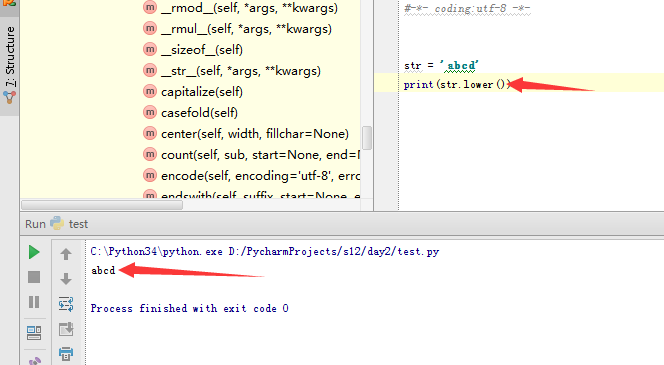Click the 'Run' panel label
664x365 pixels.
pyautogui.click(x=35, y=224)
